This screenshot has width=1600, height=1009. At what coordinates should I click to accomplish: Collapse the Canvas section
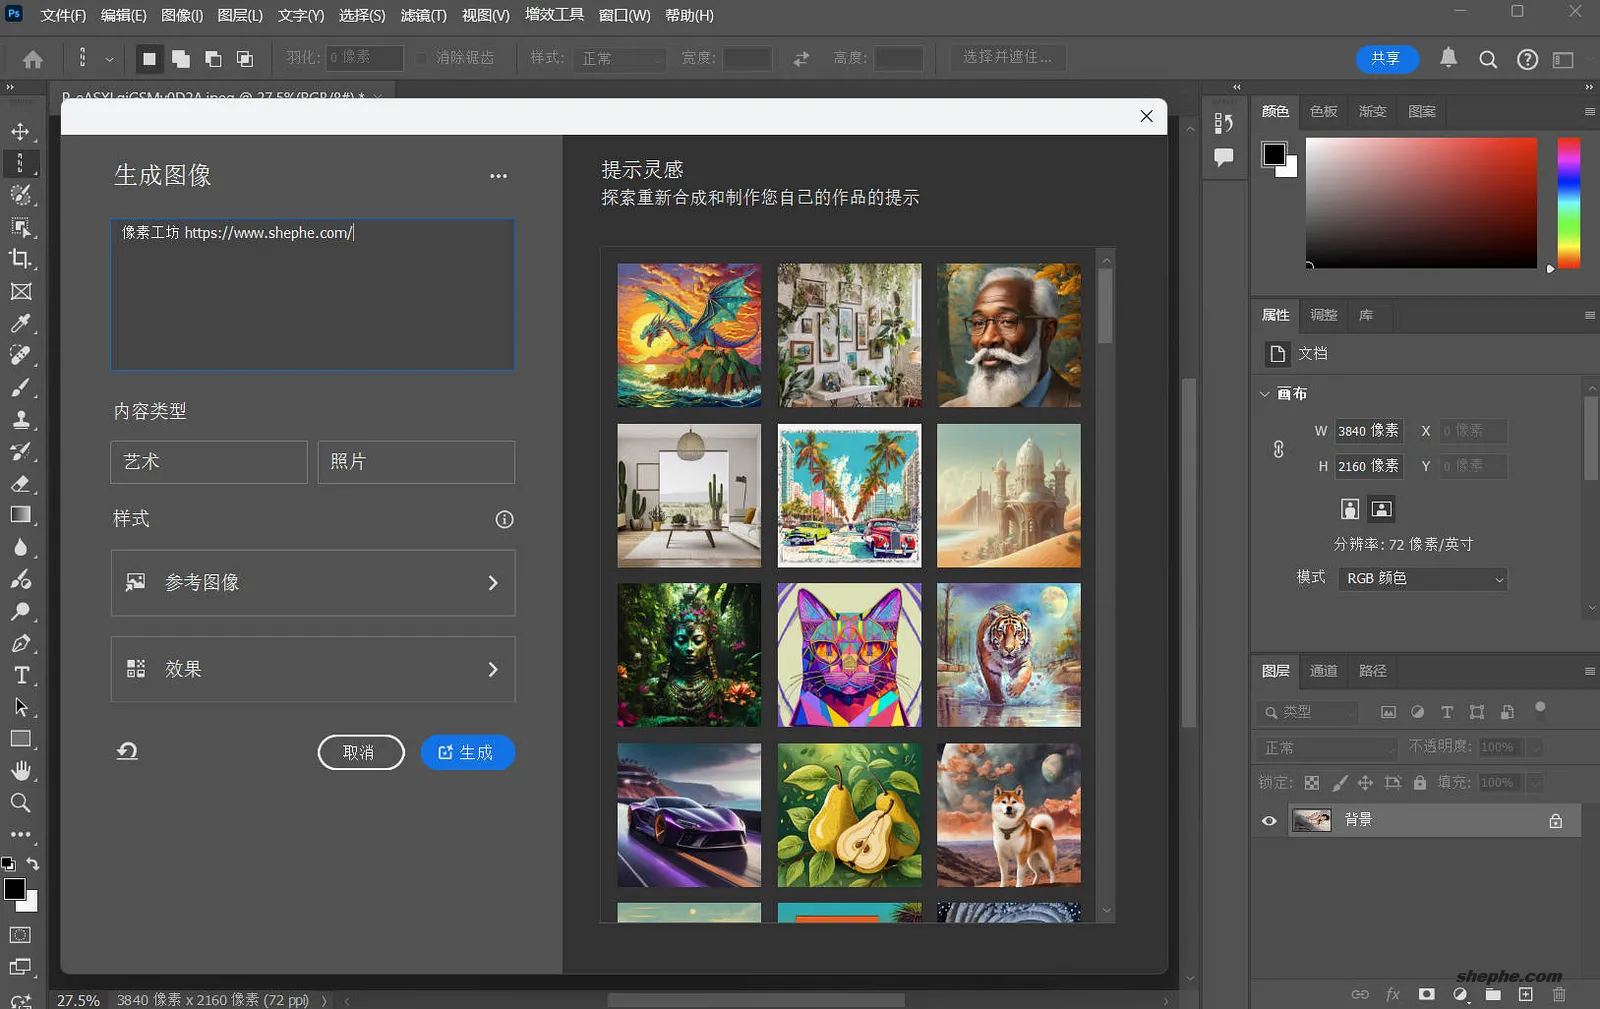(1265, 394)
